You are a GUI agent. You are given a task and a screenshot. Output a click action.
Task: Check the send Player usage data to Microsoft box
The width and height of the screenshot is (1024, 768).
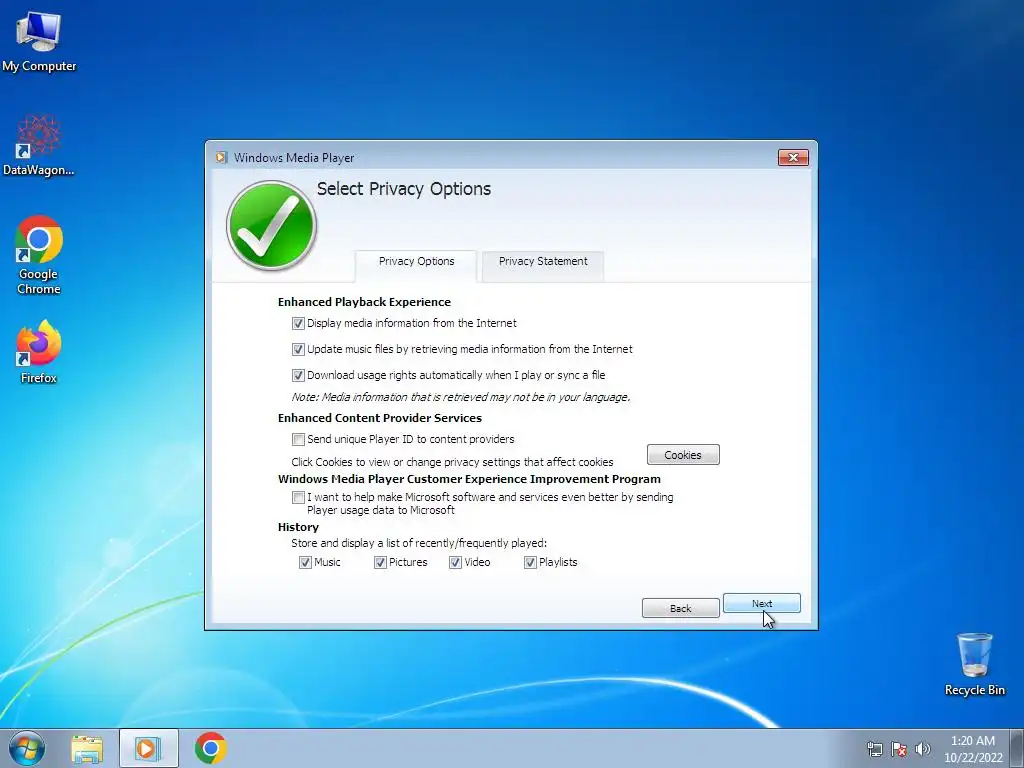(x=298, y=498)
